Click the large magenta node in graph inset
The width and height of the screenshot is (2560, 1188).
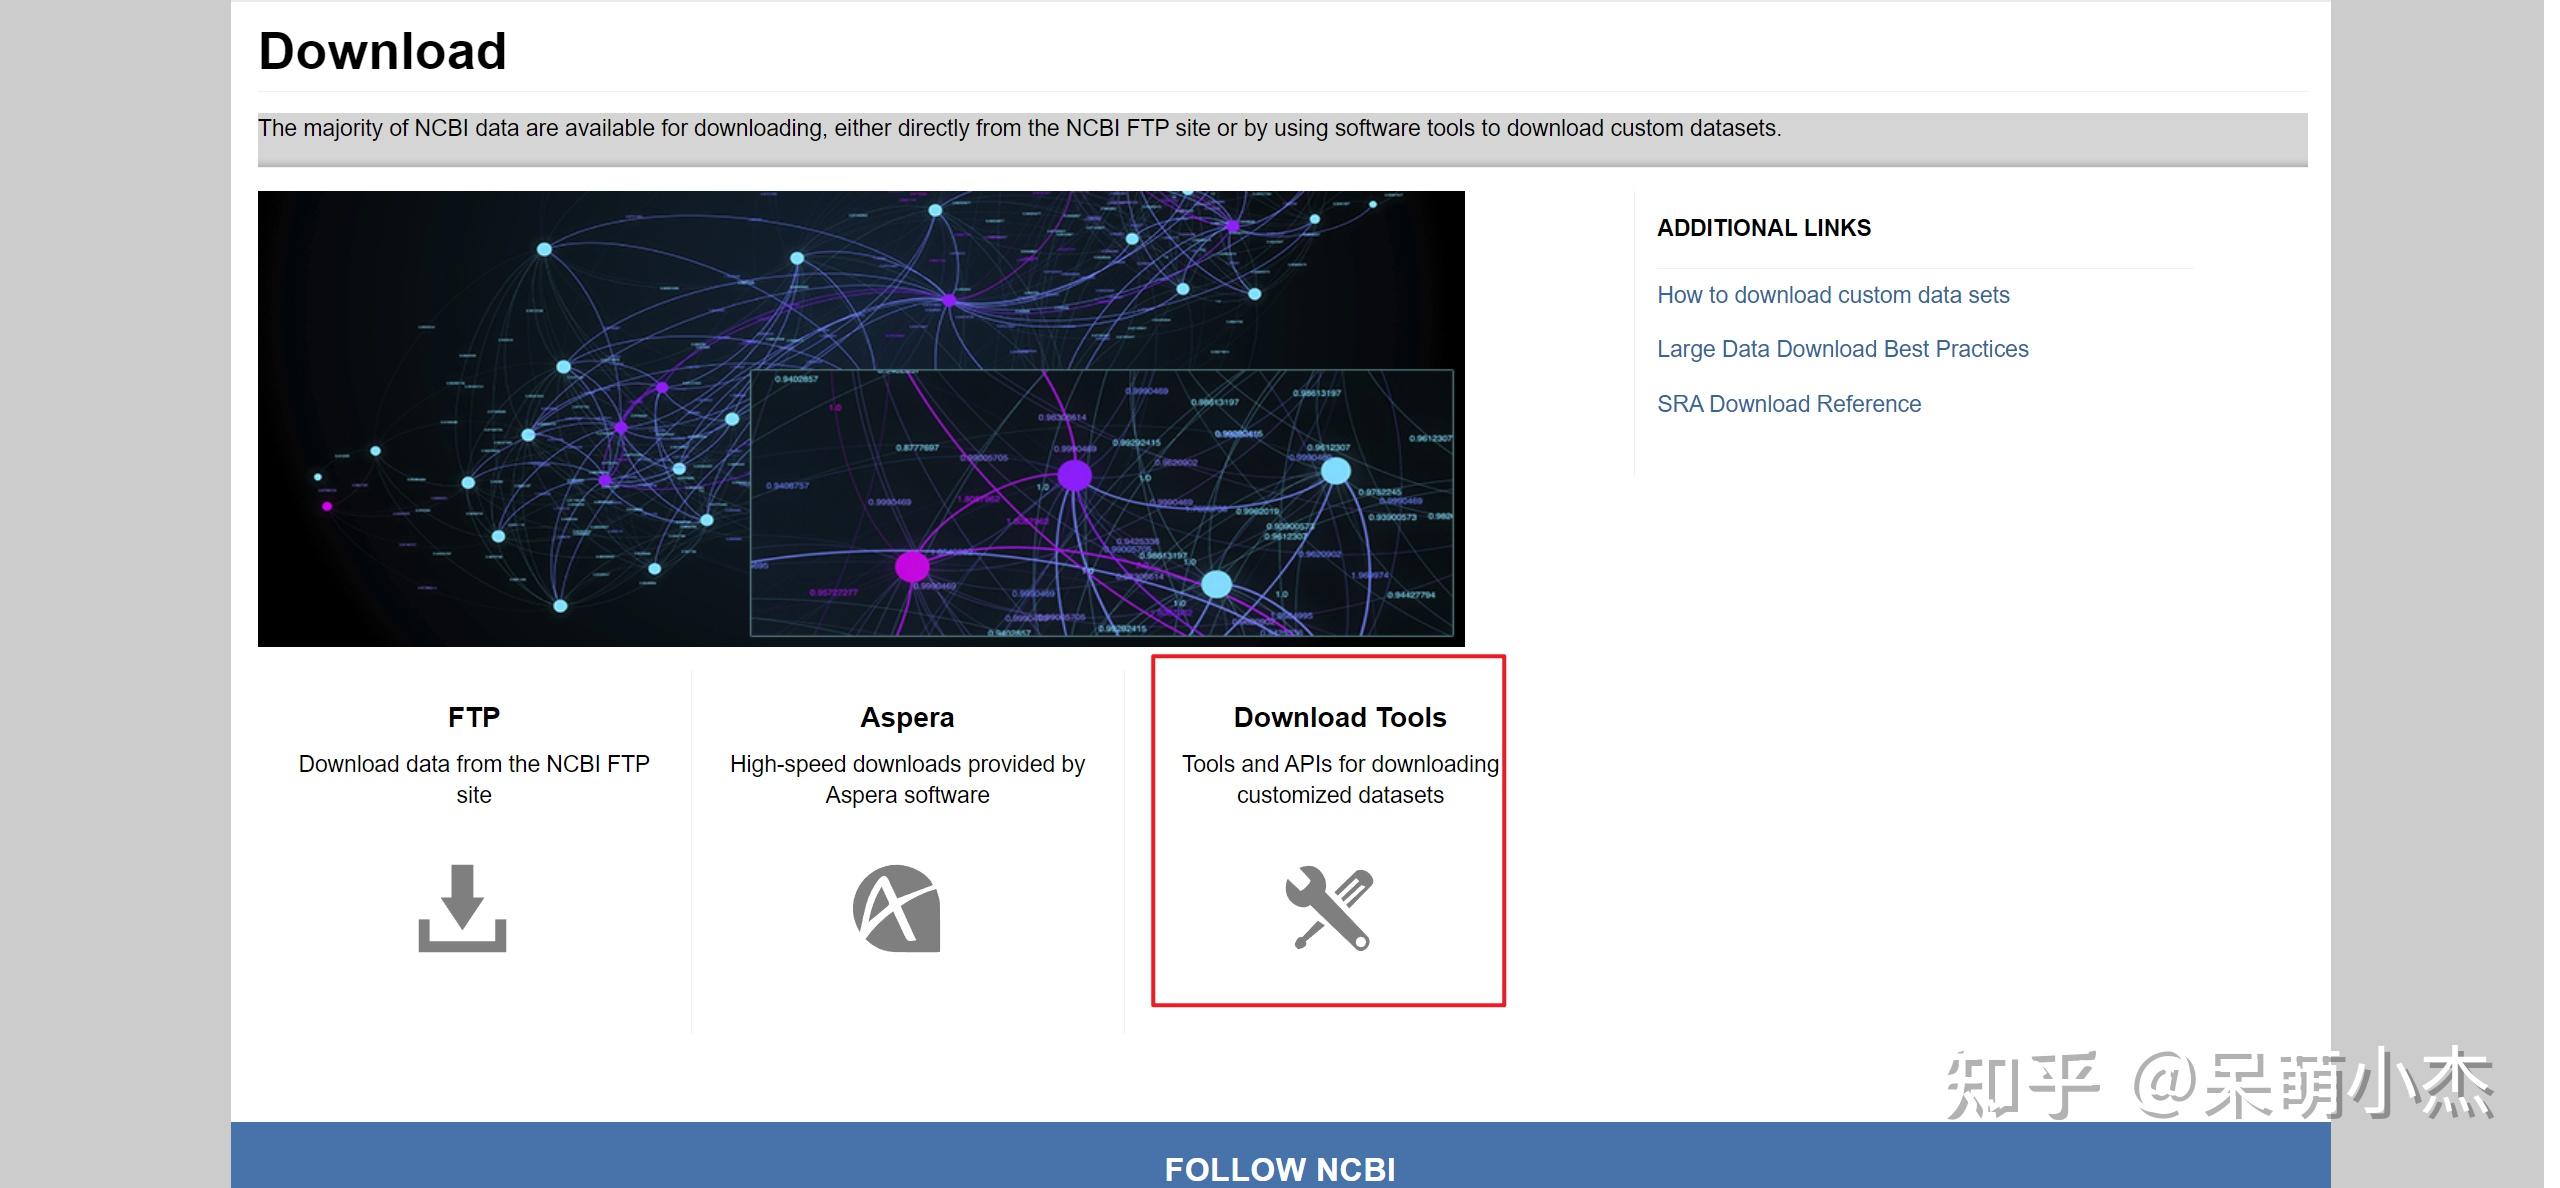point(911,566)
